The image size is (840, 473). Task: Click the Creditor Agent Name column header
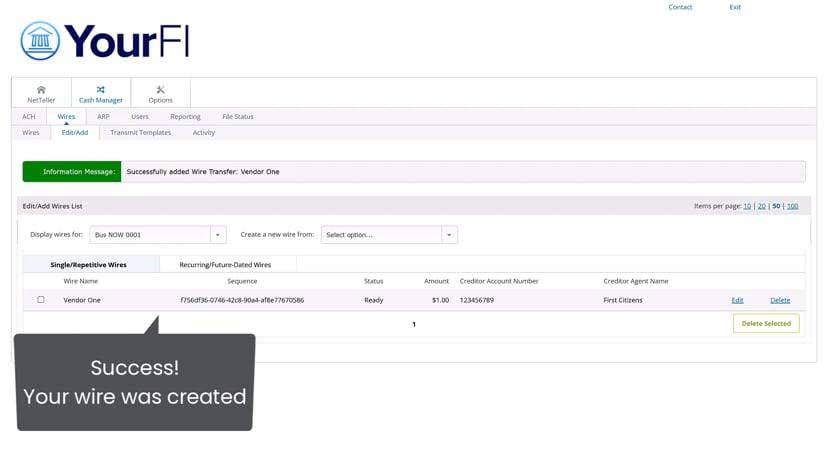coord(636,281)
